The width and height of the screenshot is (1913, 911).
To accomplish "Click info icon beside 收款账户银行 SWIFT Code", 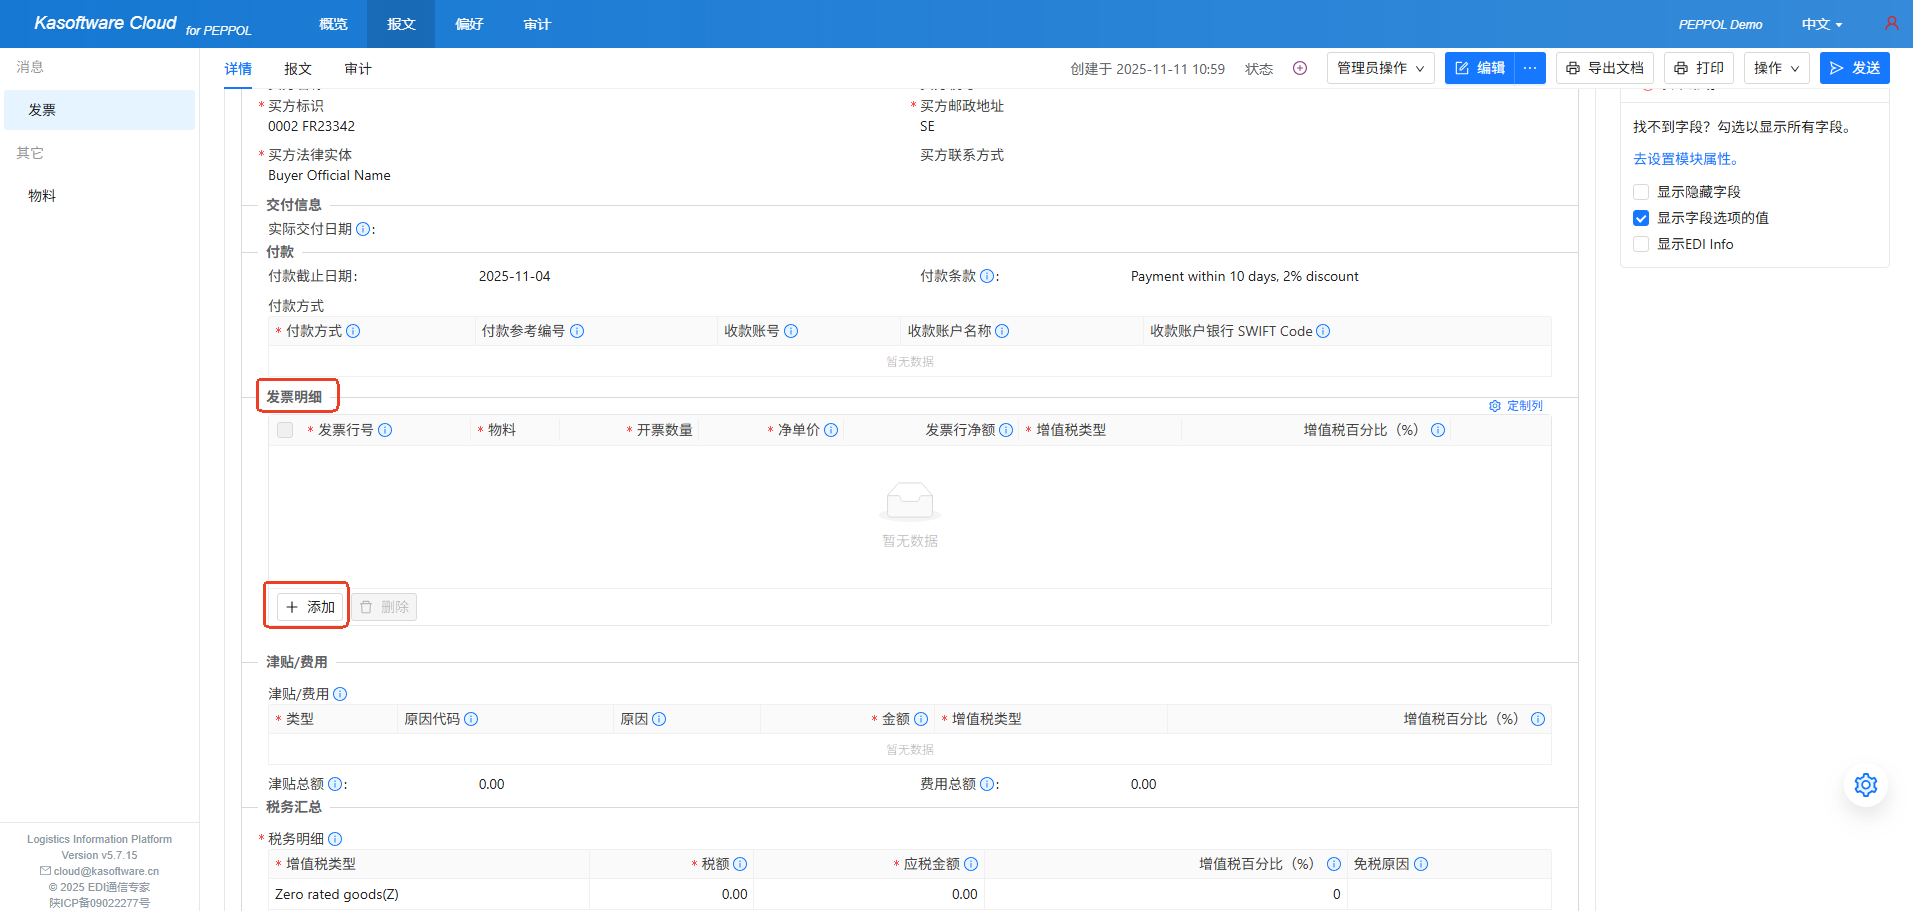I will coord(1323,331).
